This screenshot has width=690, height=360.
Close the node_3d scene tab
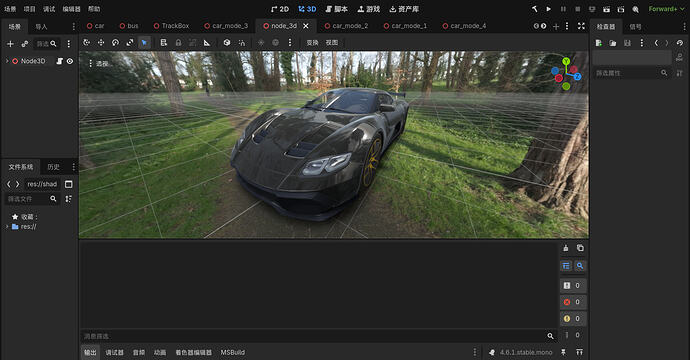[306, 26]
